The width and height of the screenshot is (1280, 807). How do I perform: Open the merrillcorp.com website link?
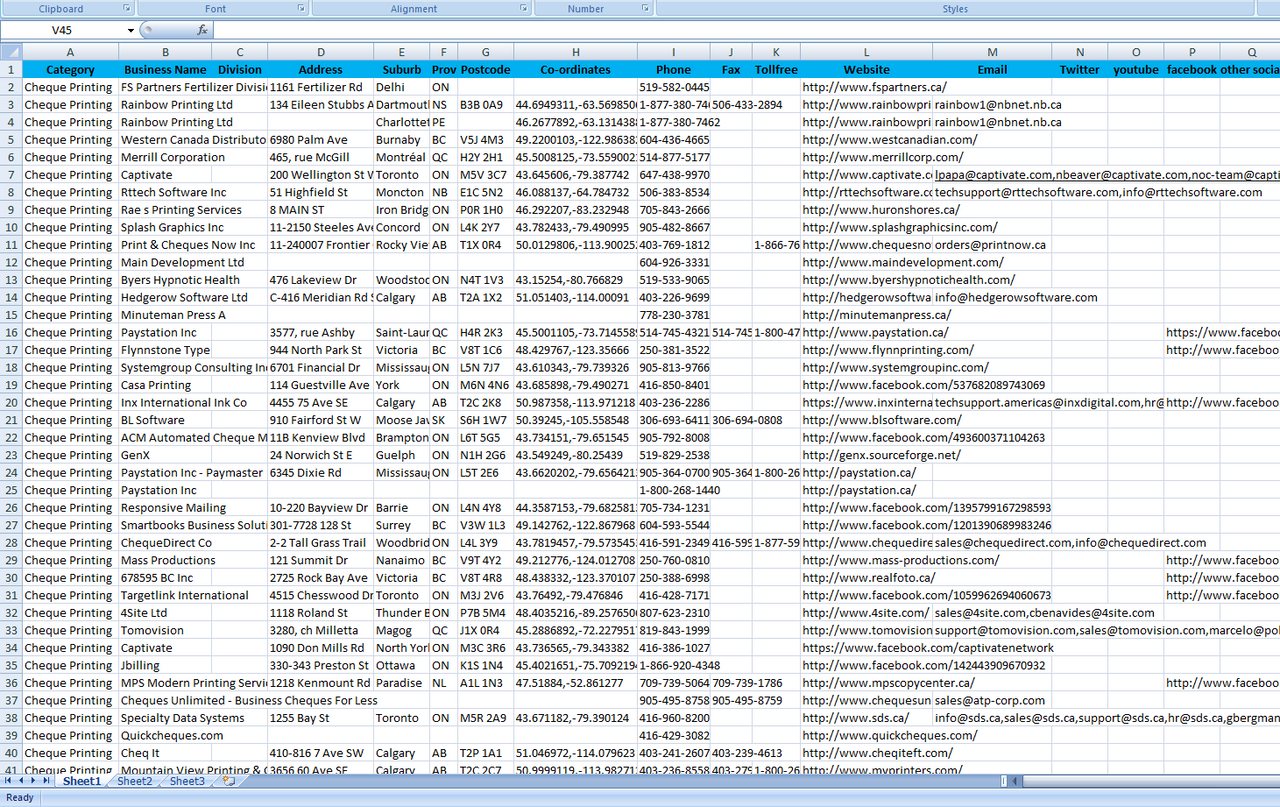click(883, 157)
